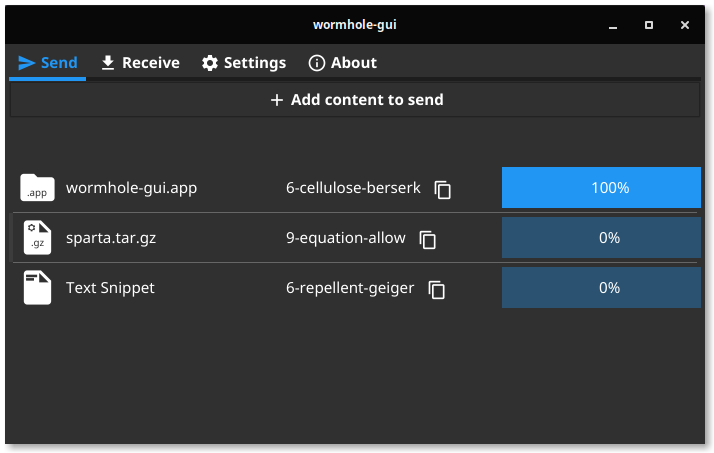714x453 pixels.
Task: Click the gear icon beside Settings
Action: tap(210, 63)
